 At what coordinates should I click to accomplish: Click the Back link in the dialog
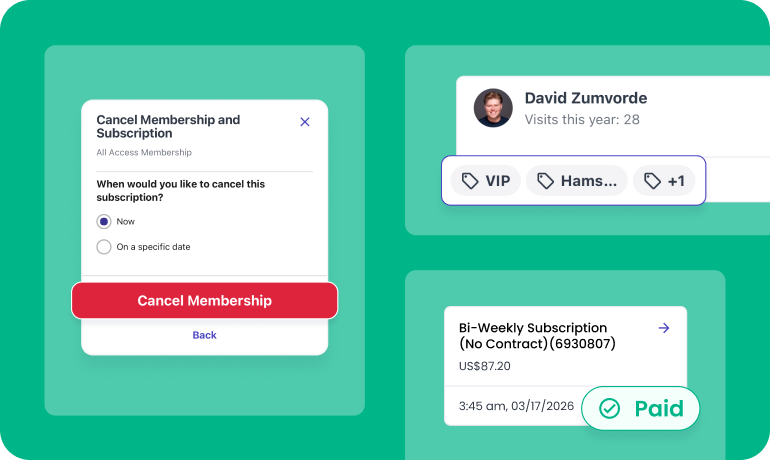(204, 335)
